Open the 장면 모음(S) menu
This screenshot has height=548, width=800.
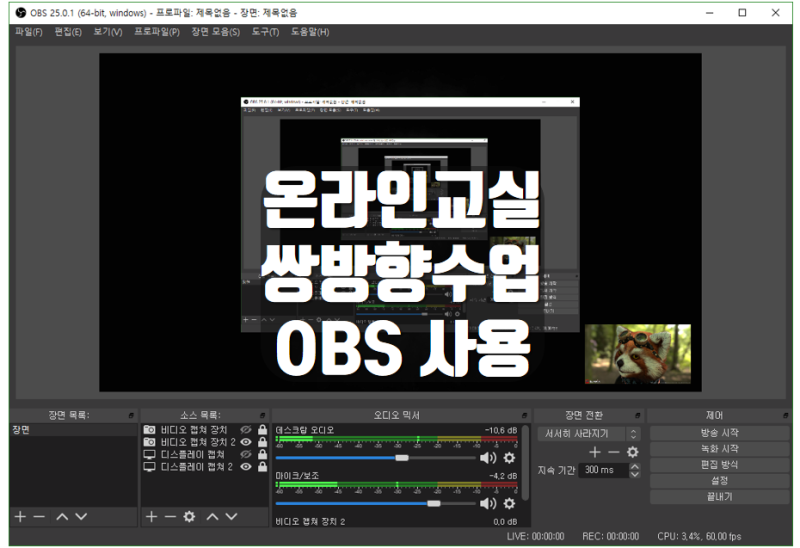215,32
